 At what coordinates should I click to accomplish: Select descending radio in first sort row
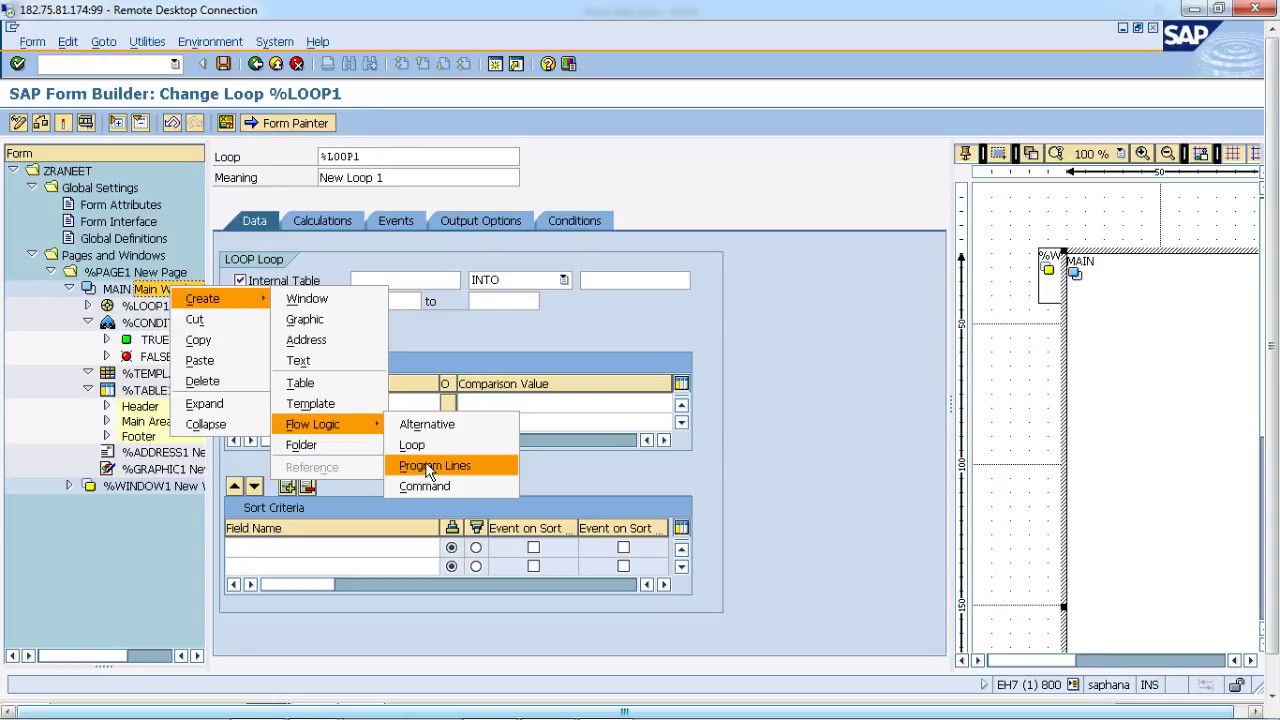tap(476, 548)
